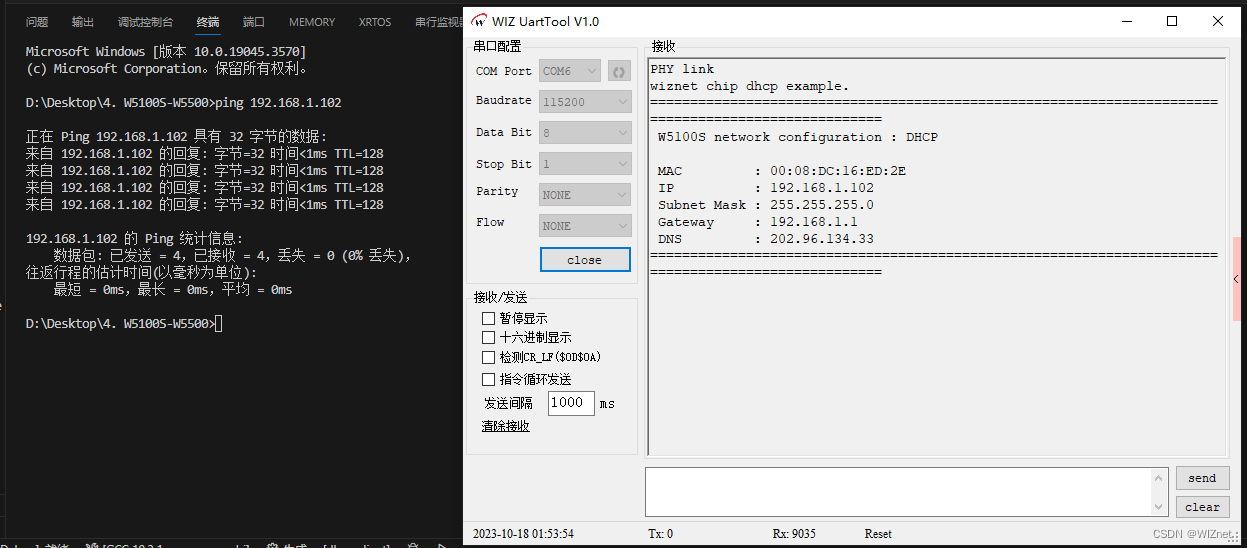The height and width of the screenshot is (548, 1247).
Task: Enable the 暂停显示 checkbox
Action: [x=489, y=318]
